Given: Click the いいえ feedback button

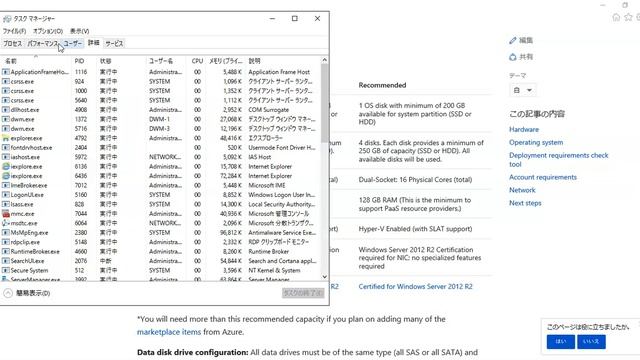Looking at the screenshot, I should tap(591, 342).
